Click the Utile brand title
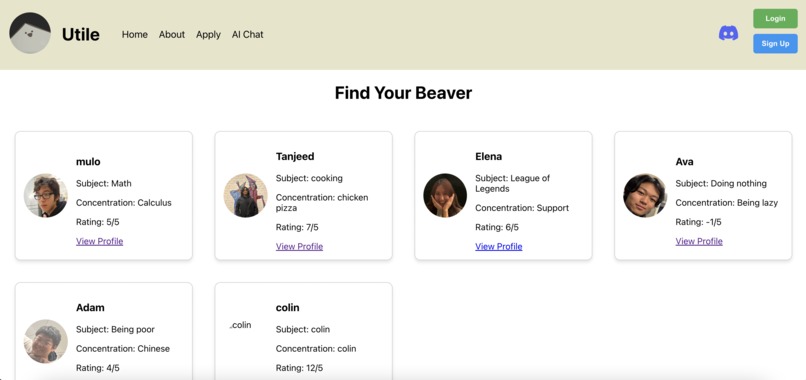The image size is (806, 380). coord(81,34)
